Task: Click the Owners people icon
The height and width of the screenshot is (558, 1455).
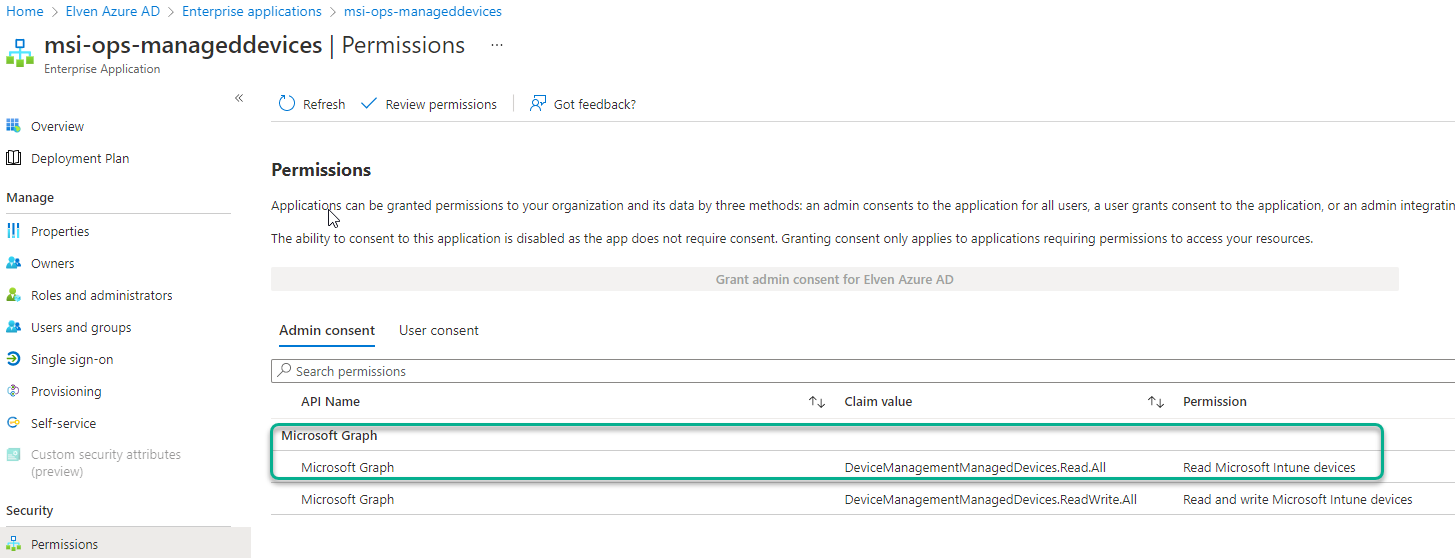Action: click(x=13, y=263)
